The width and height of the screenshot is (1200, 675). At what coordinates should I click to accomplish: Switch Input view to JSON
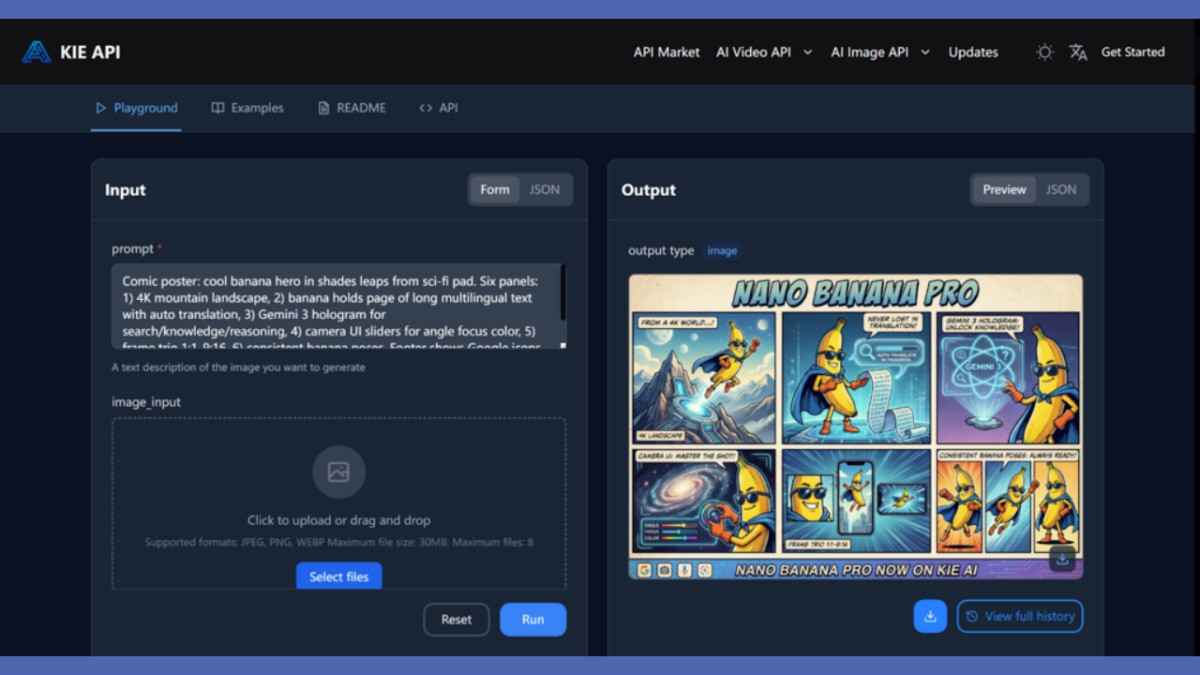pos(544,190)
